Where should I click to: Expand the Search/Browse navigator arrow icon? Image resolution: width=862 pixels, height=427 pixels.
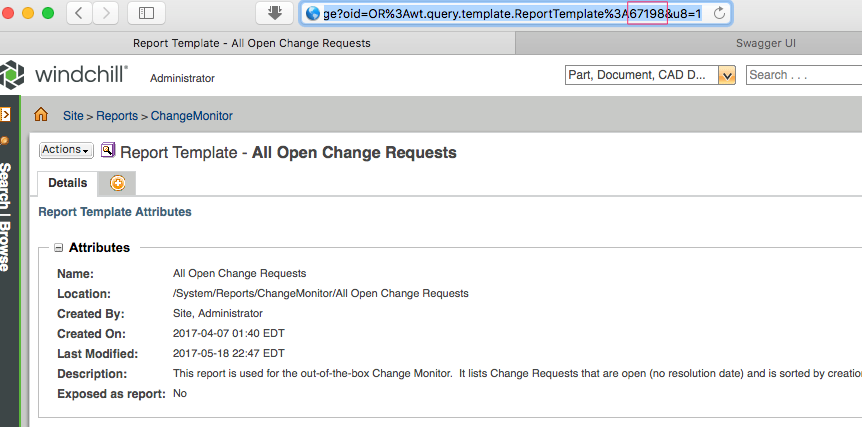click(x=5, y=114)
